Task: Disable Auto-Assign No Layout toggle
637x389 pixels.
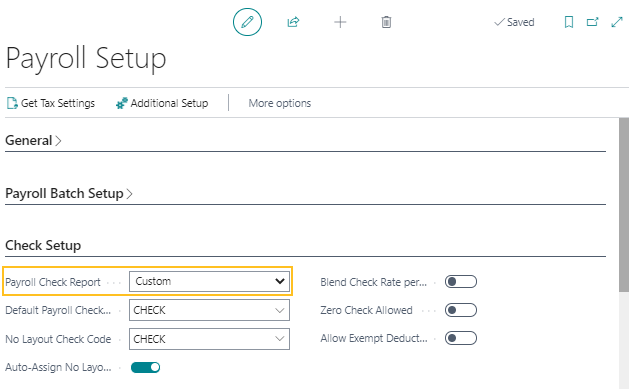Action: point(145,367)
